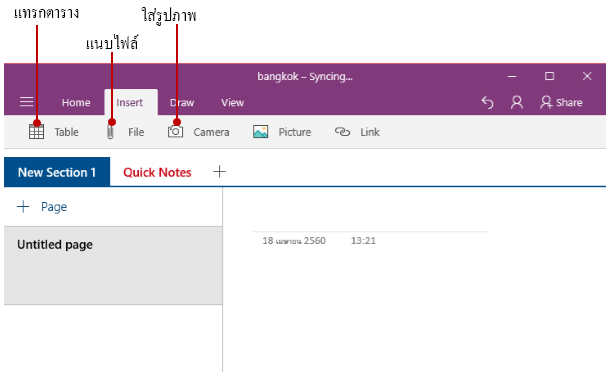Switch to the Quick Notes section
Screen dimensions: 610x375
(157, 172)
